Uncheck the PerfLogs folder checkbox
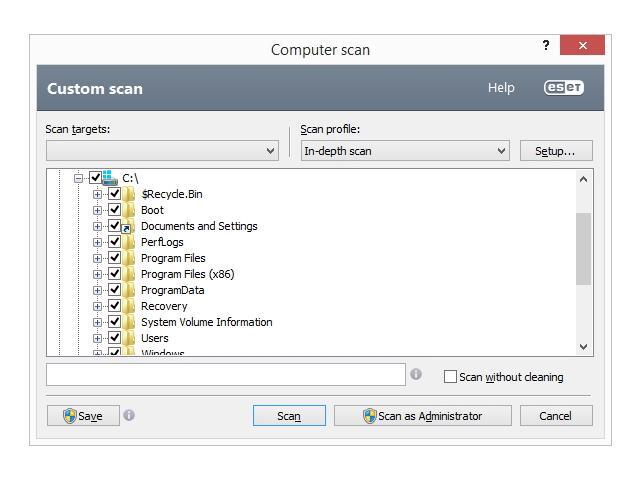This screenshot has height=480, width=640. coord(114,242)
